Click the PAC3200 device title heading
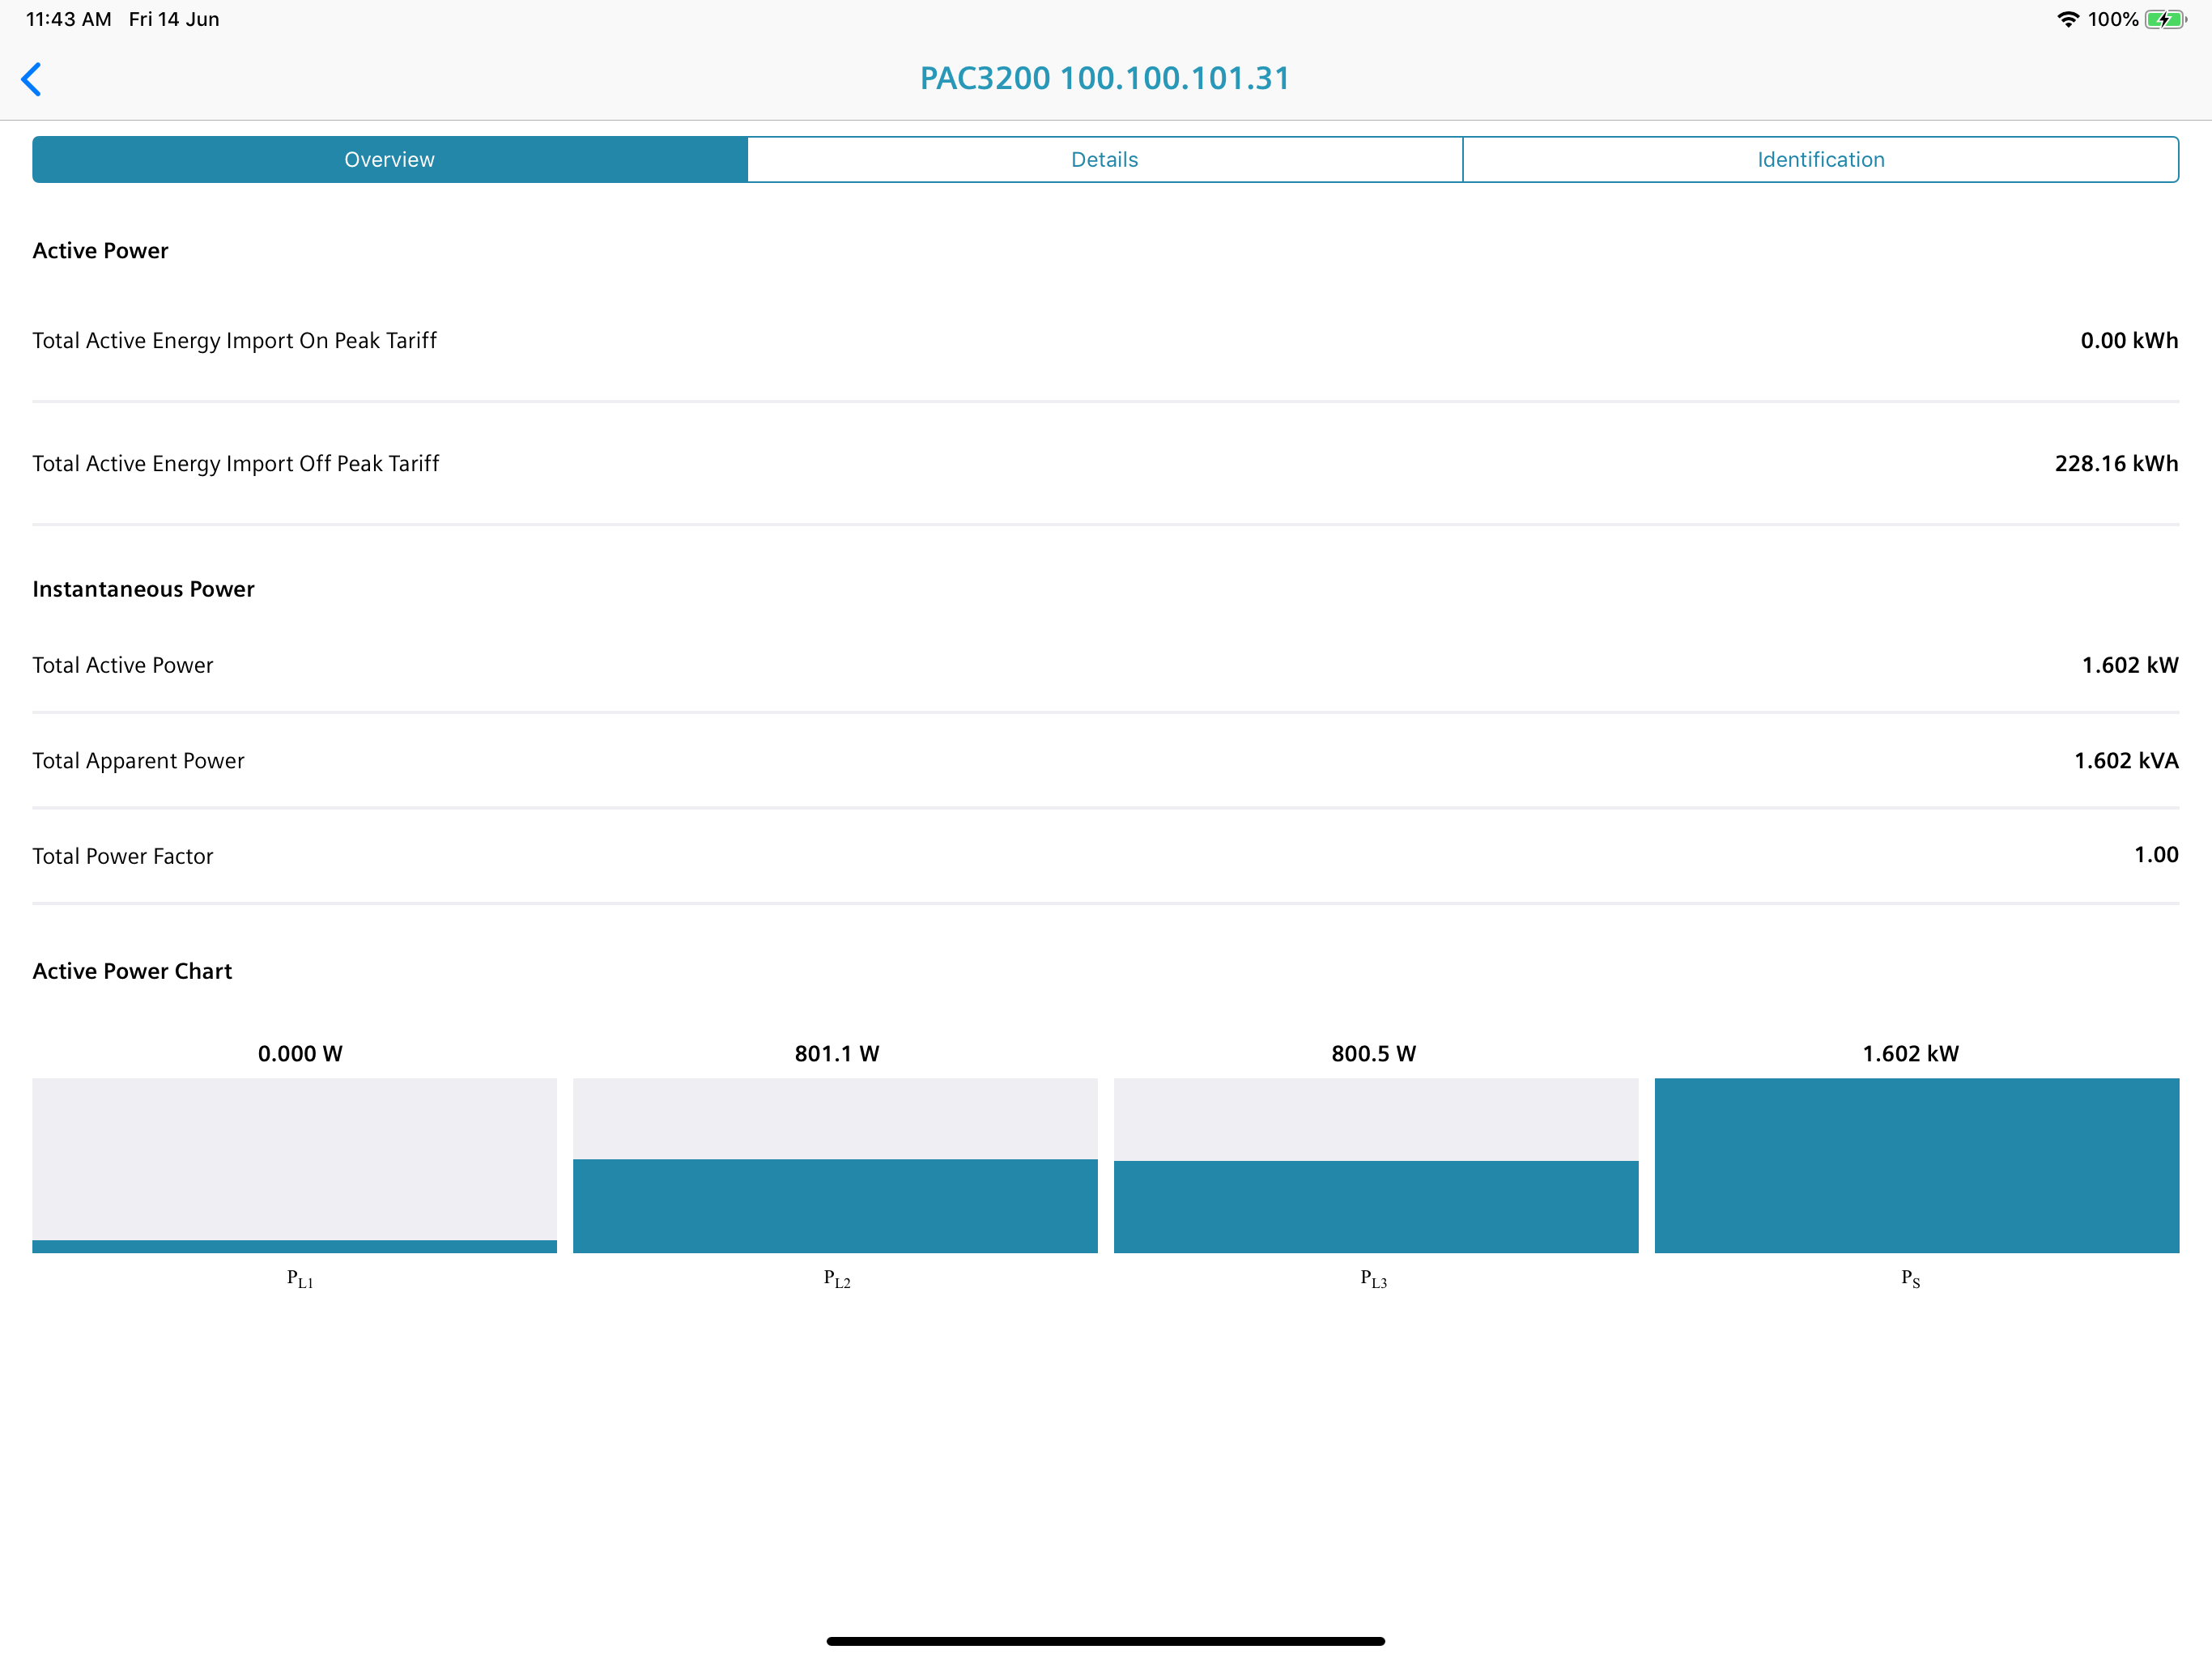This screenshot has width=2212, height=1658. [1104, 78]
